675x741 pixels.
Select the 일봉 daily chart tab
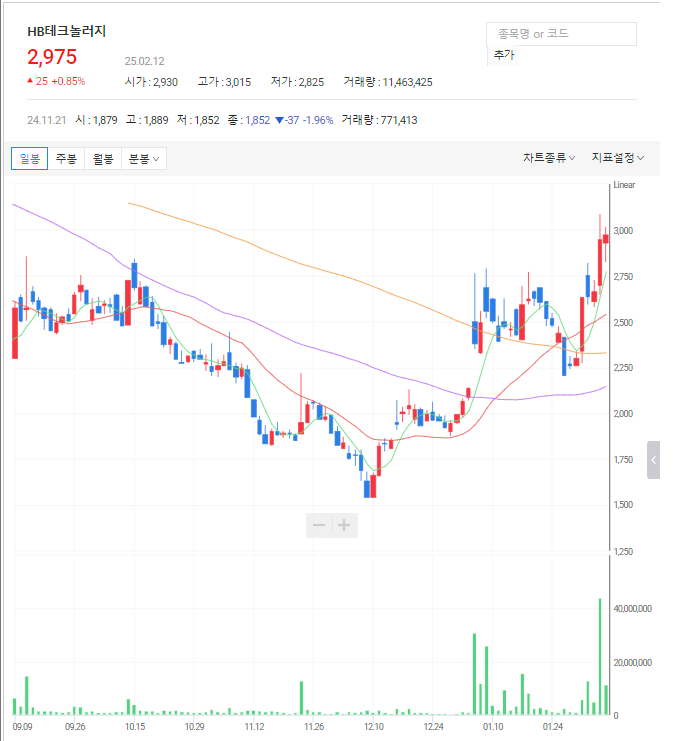[x=29, y=158]
